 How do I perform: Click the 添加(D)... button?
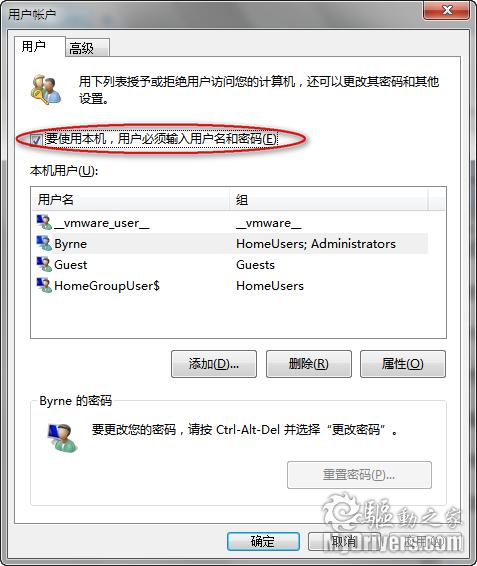pos(214,364)
